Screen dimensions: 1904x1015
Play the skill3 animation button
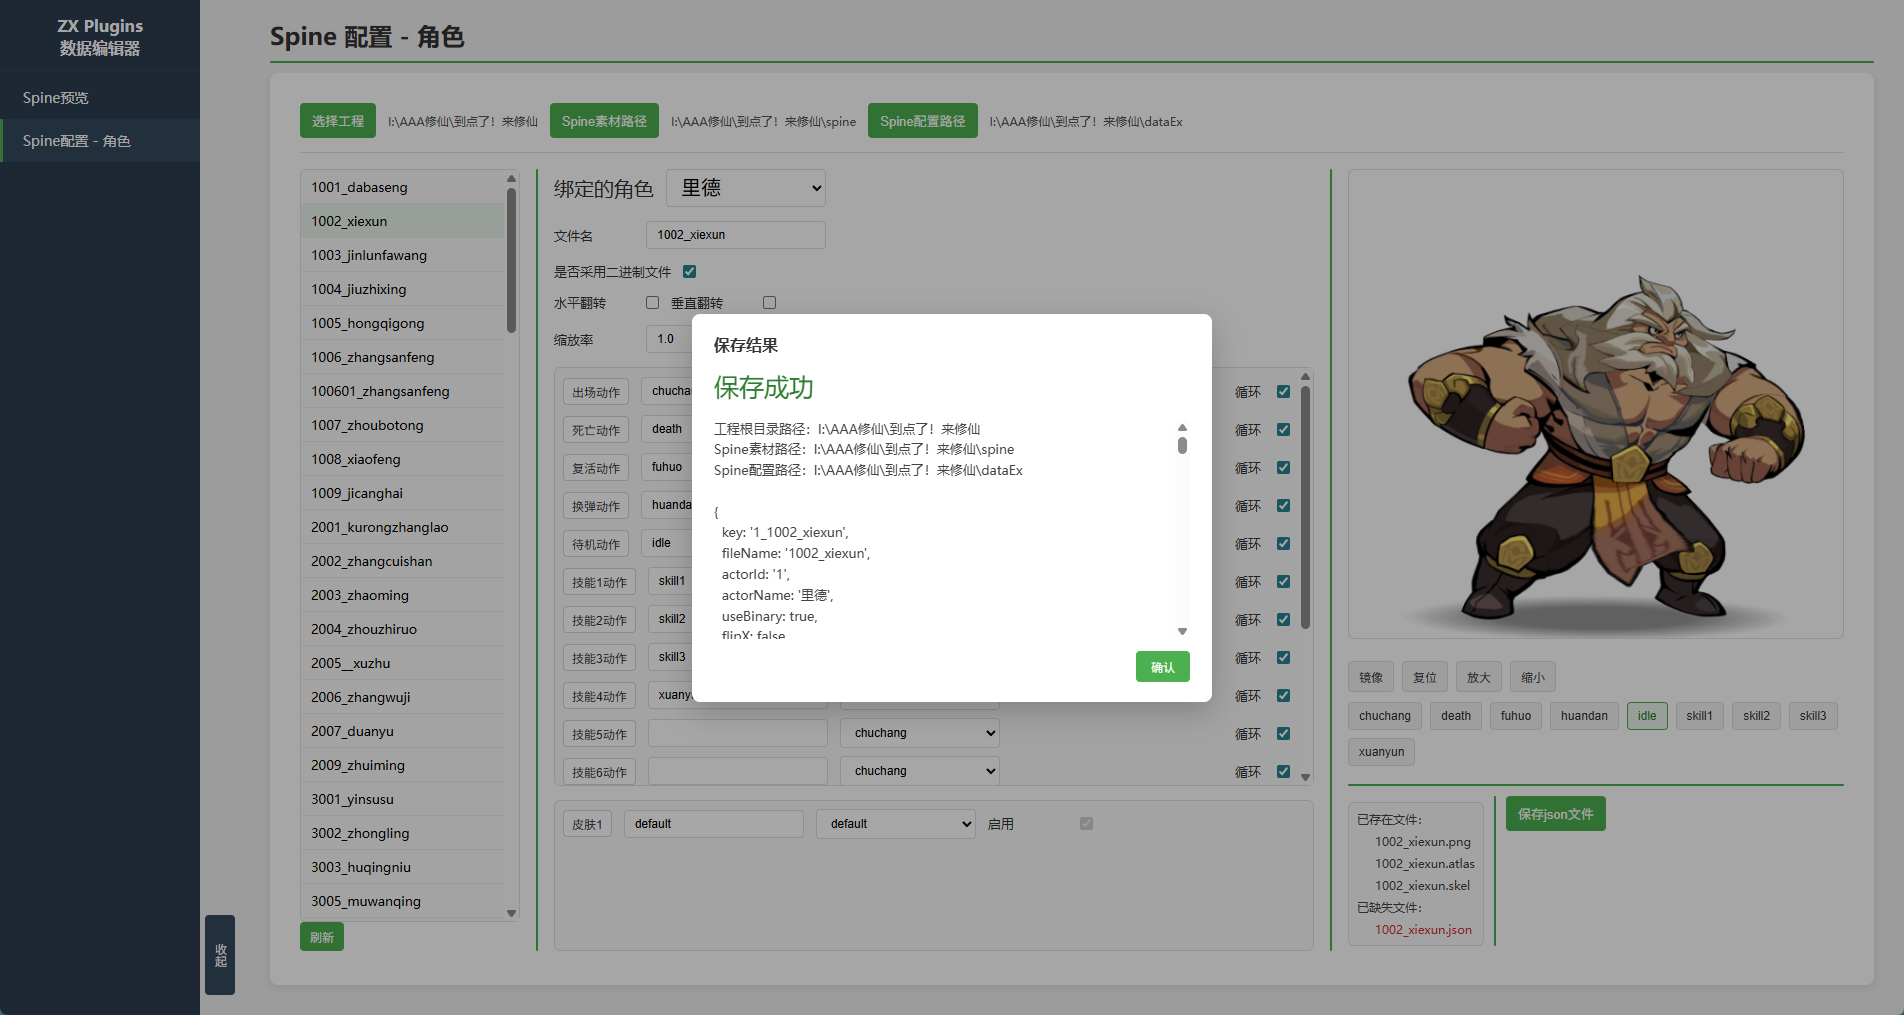(x=1813, y=716)
